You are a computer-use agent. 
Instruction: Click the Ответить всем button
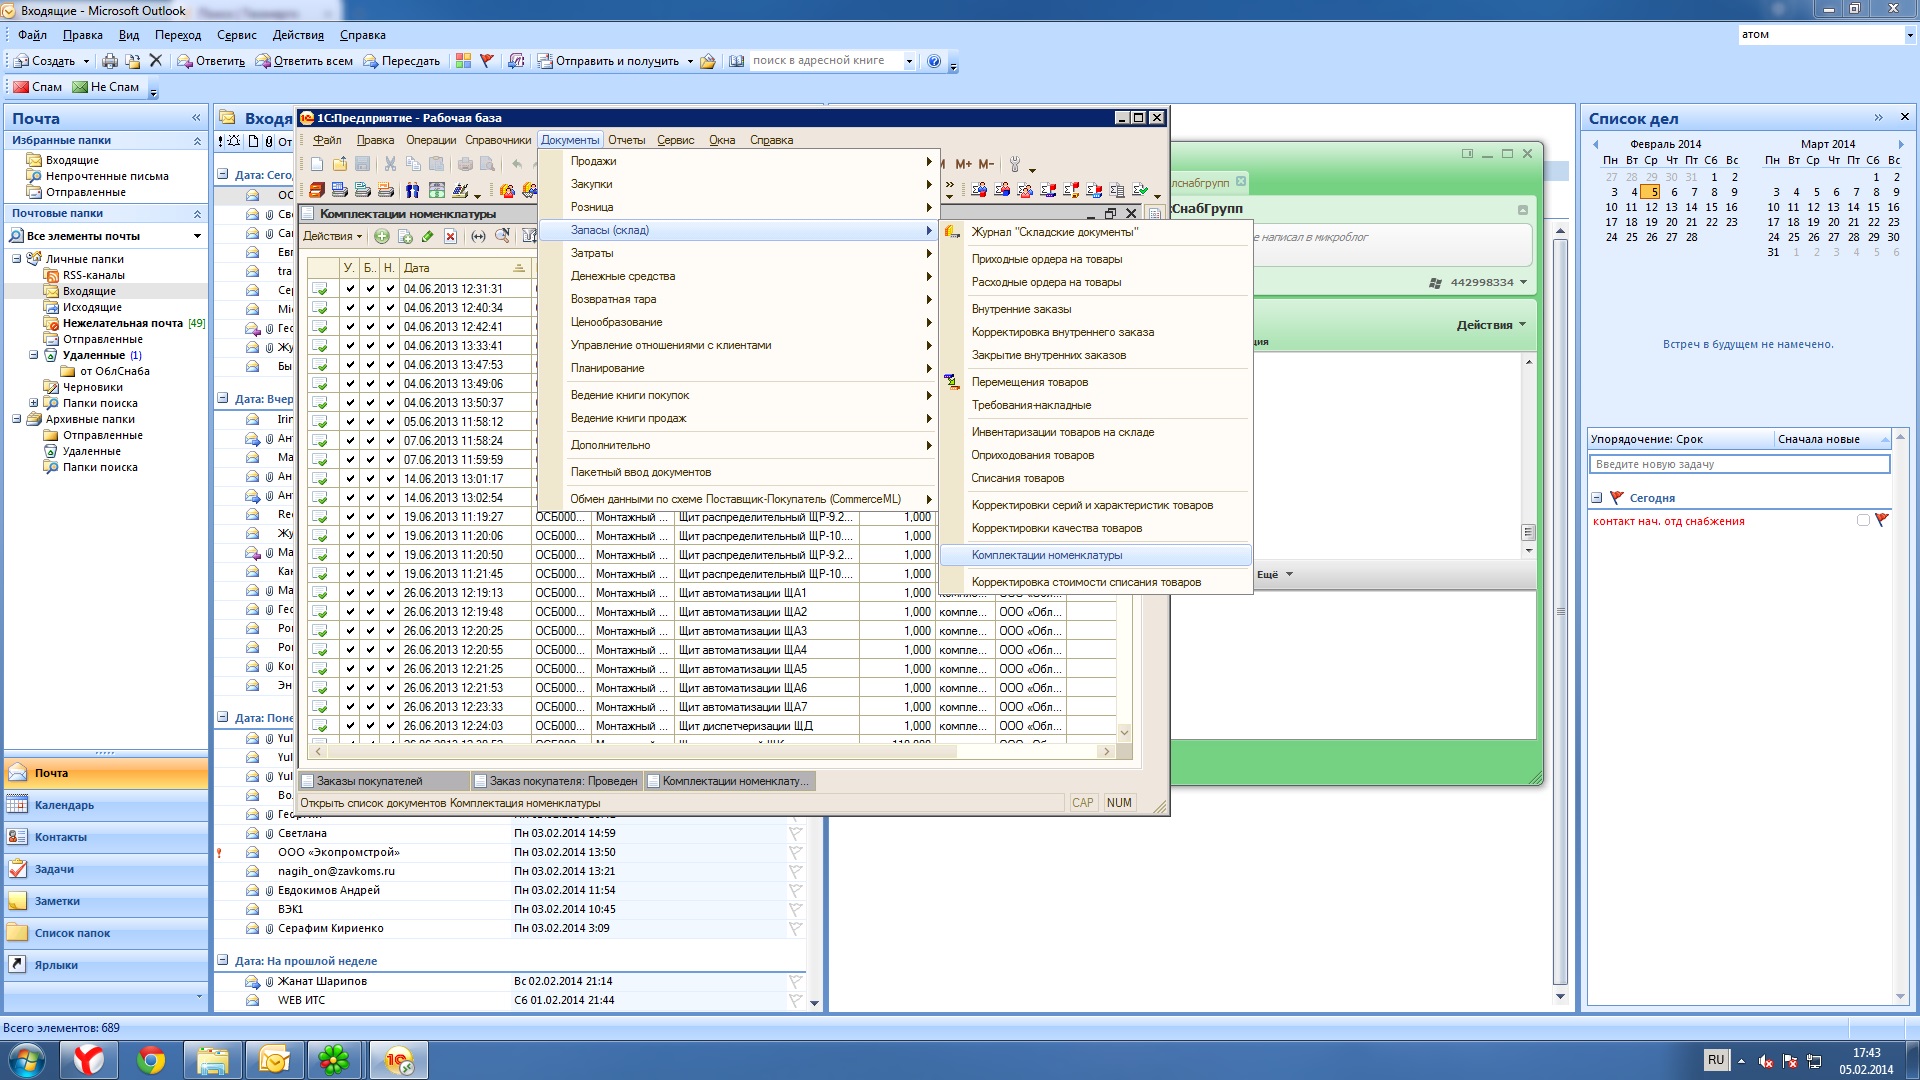coord(304,61)
